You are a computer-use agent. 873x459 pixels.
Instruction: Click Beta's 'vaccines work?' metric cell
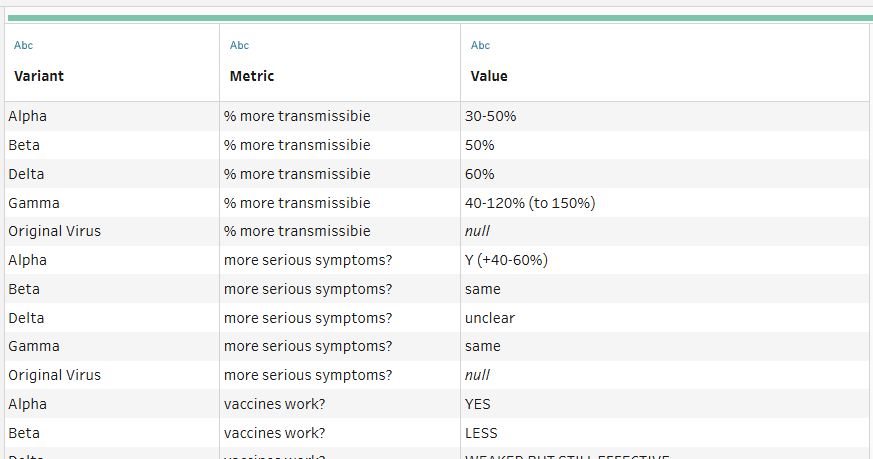point(274,433)
